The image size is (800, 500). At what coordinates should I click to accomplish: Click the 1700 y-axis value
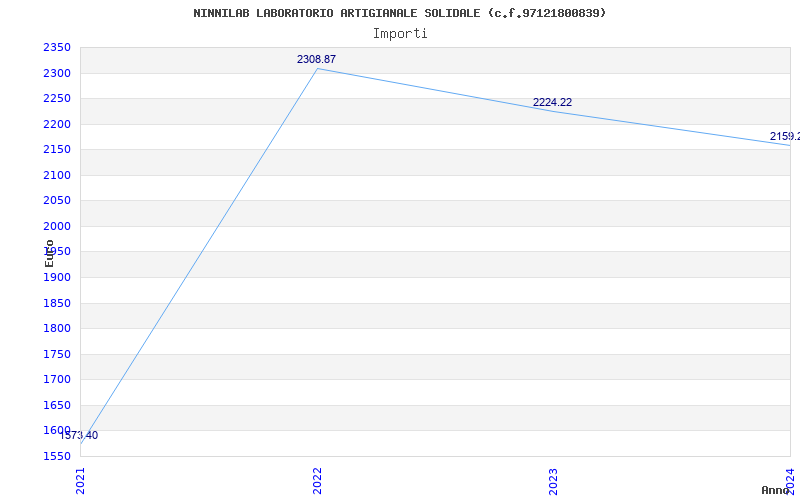click(x=57, y=380)
